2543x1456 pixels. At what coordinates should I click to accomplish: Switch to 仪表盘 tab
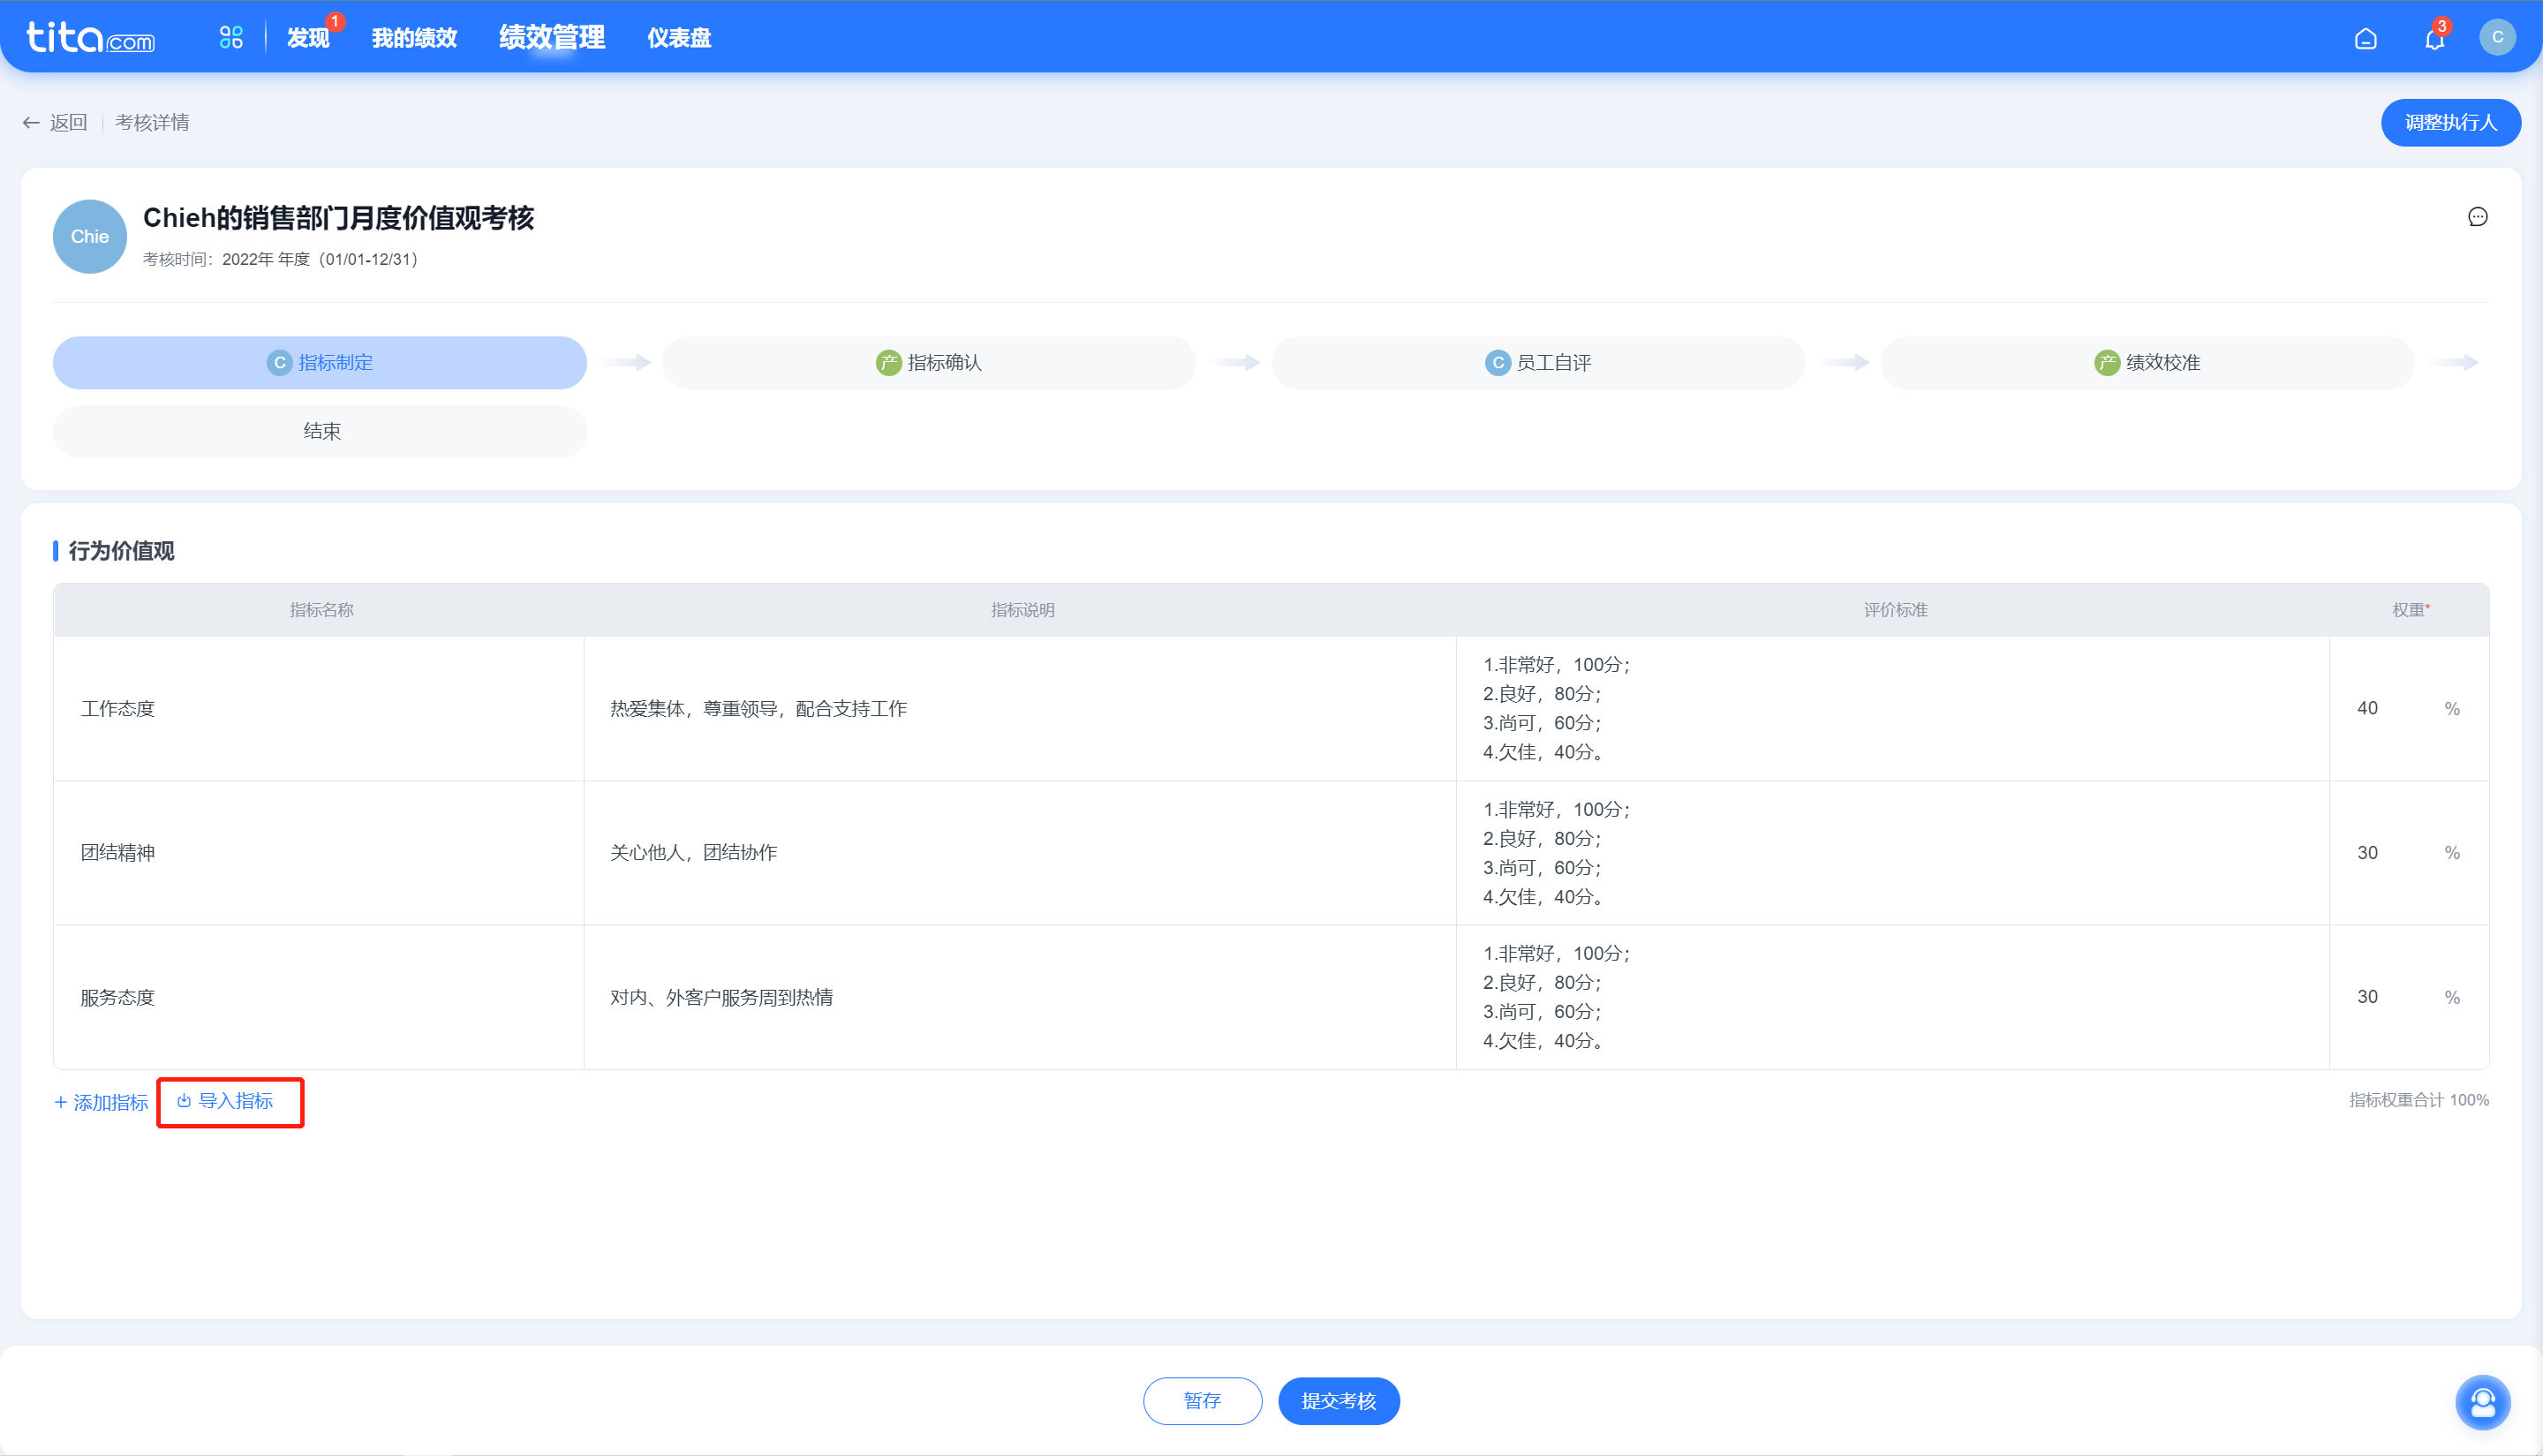pos(679,38)
